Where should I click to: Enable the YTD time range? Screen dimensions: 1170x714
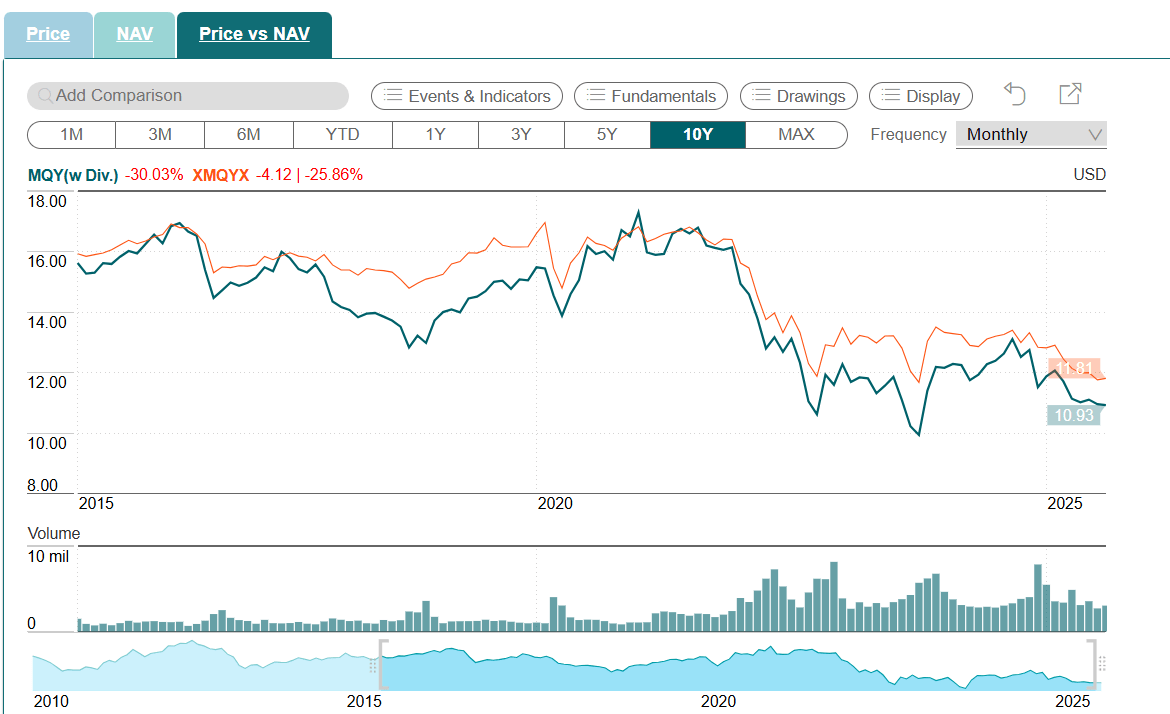pyautogui.click(x=342, y=134)
